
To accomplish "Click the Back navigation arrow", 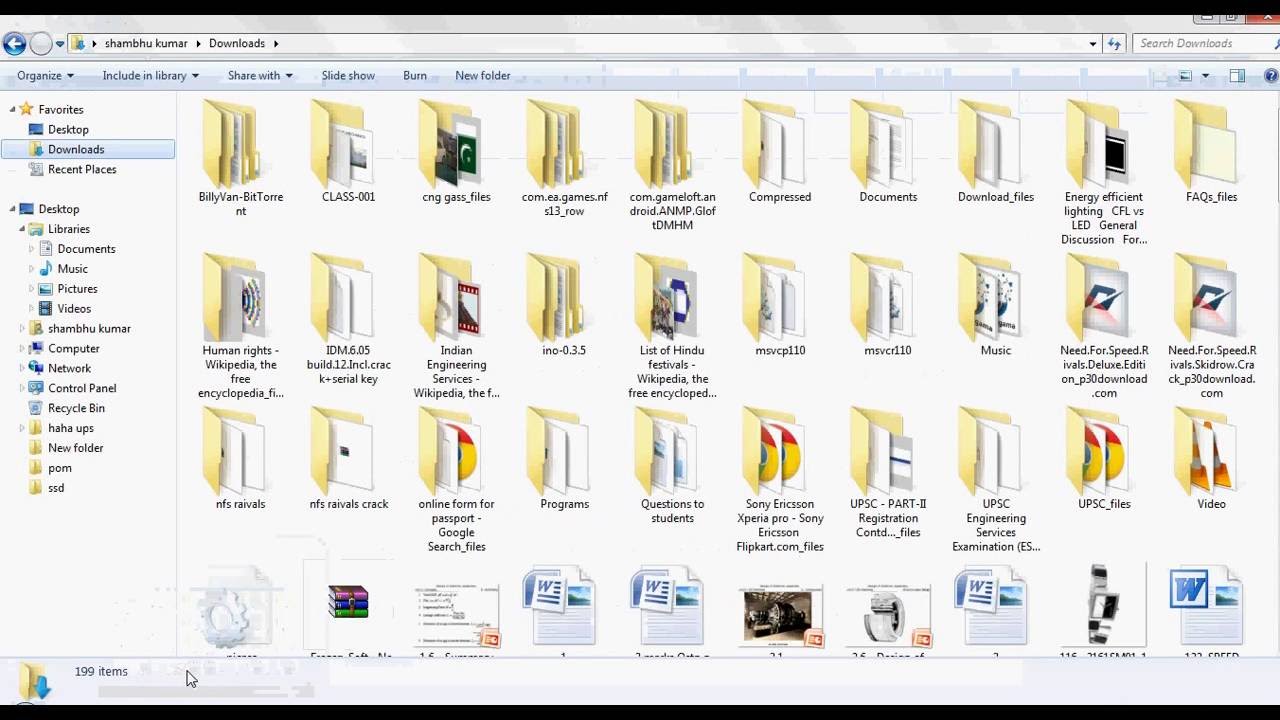I will 14,43.
